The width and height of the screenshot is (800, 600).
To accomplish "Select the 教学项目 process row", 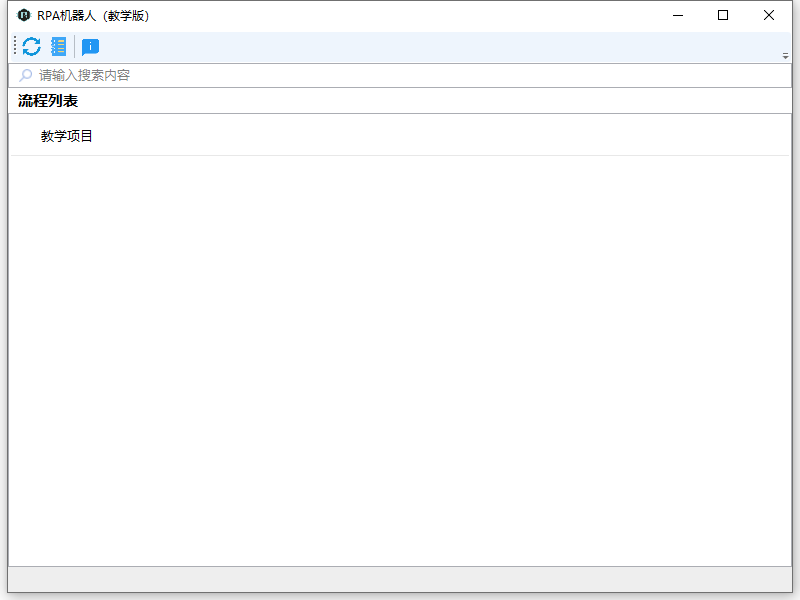I will pyautogui.click(x=400, y=136).
